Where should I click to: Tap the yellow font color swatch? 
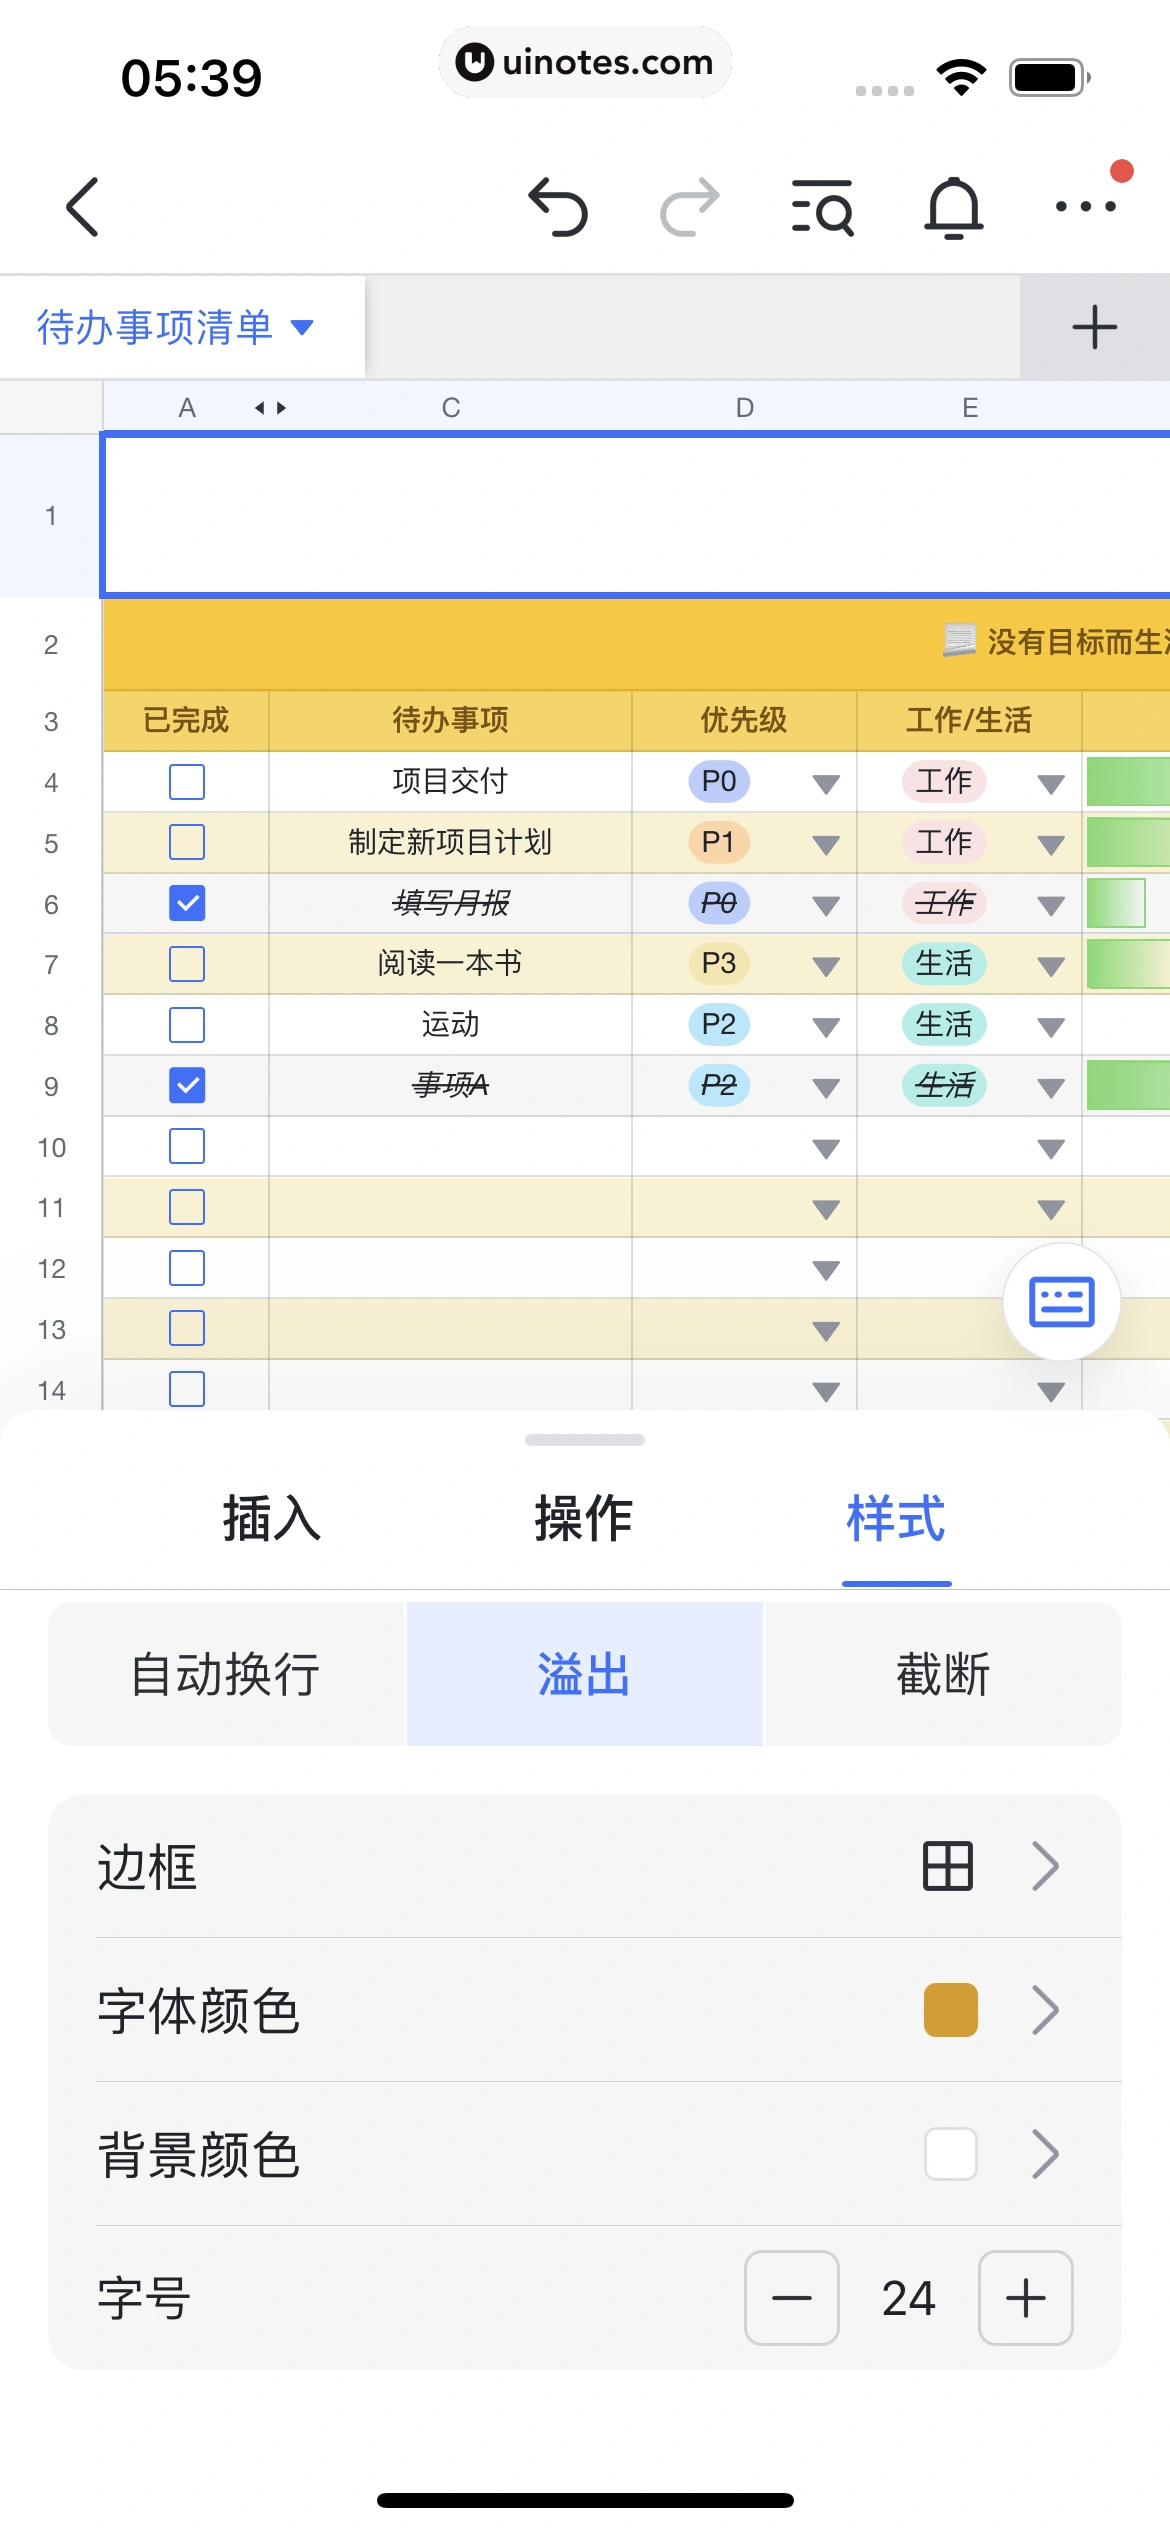951,2010
